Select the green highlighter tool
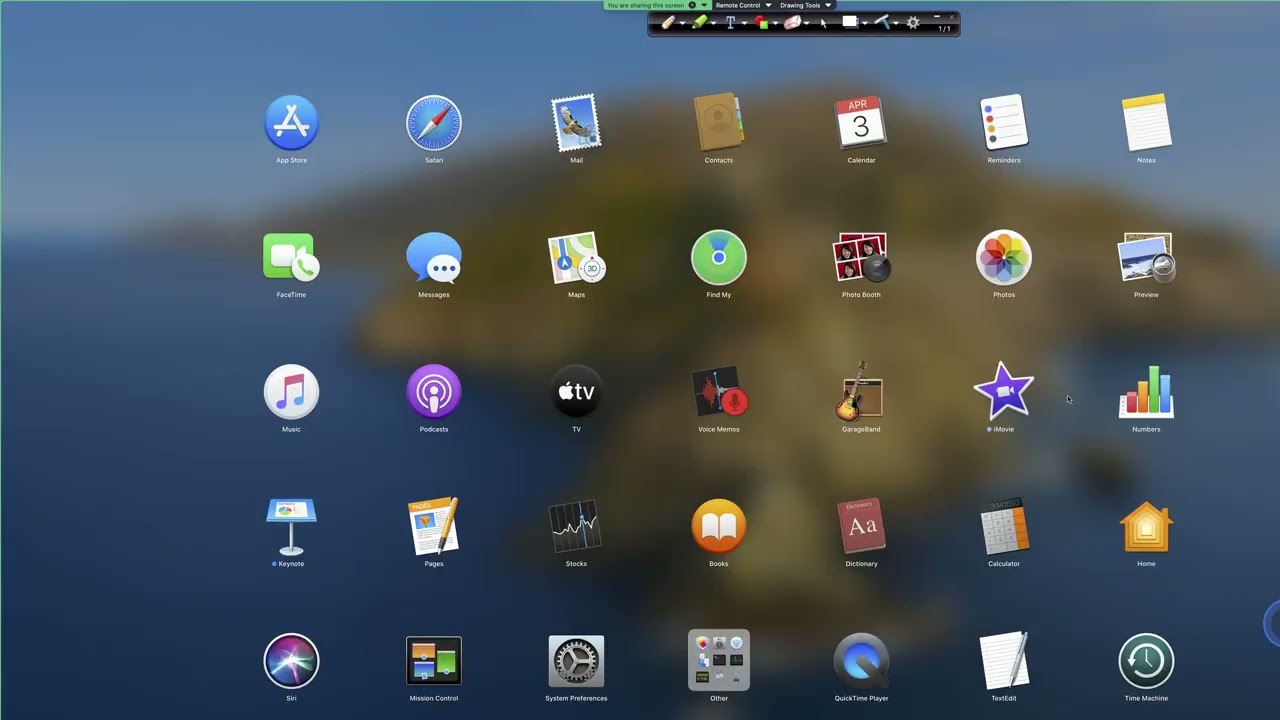The image size is (1280, 720). pyautogui.click(x=699, y=22)
